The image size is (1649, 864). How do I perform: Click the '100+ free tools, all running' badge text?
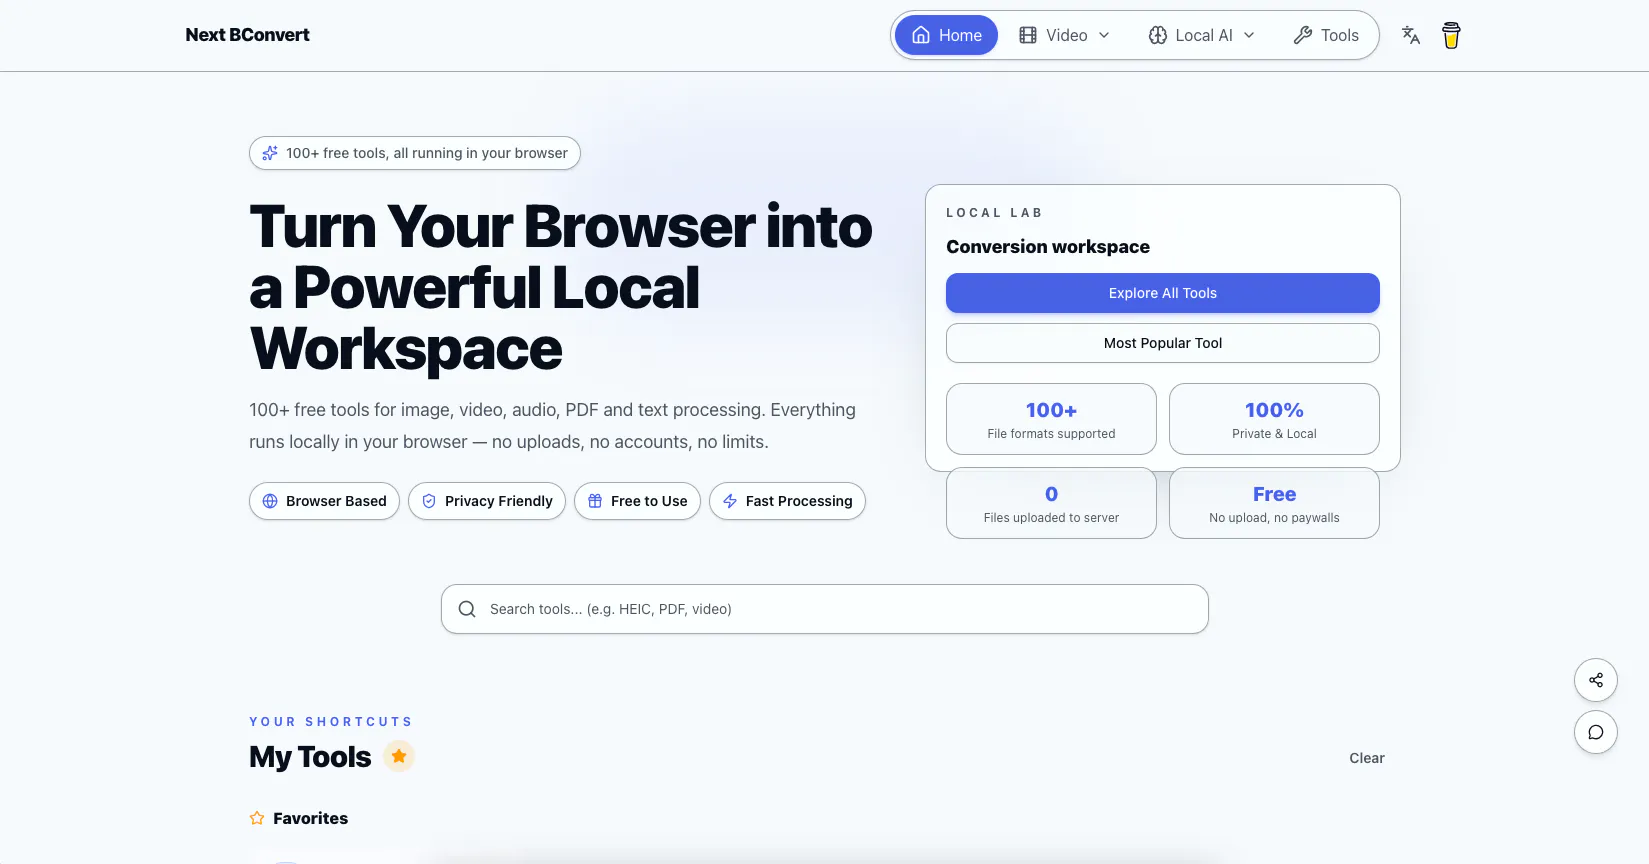click(426, 153)
